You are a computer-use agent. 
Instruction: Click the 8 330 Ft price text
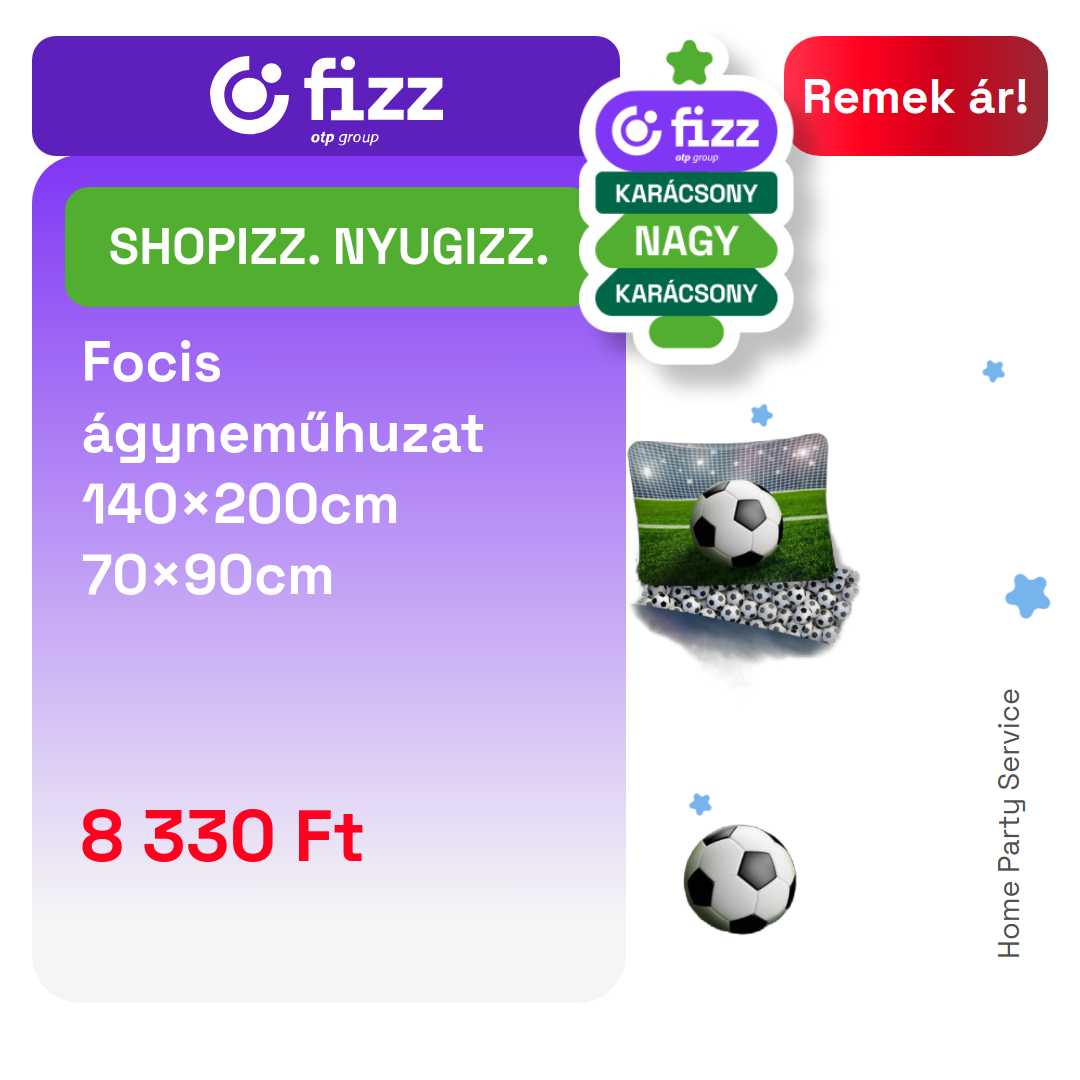[222, 836]
